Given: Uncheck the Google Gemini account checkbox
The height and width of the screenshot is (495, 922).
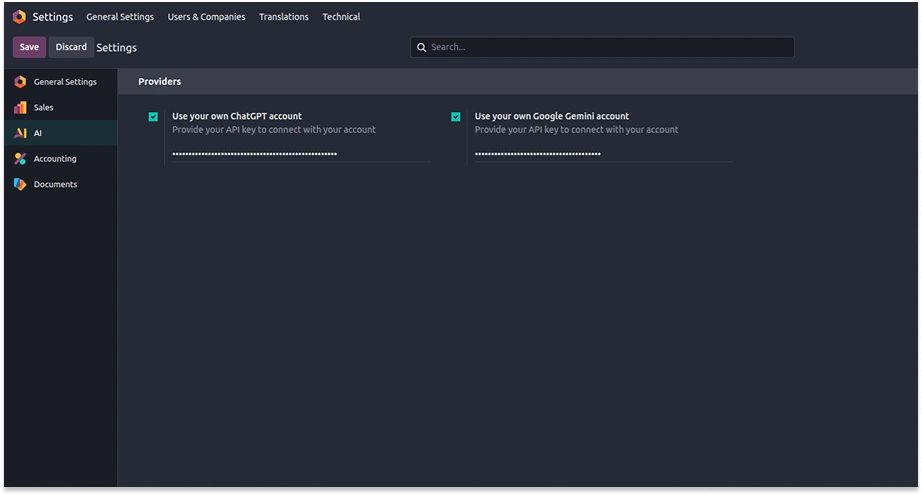Looking at the screenshot, I should [x=456, y=117].
